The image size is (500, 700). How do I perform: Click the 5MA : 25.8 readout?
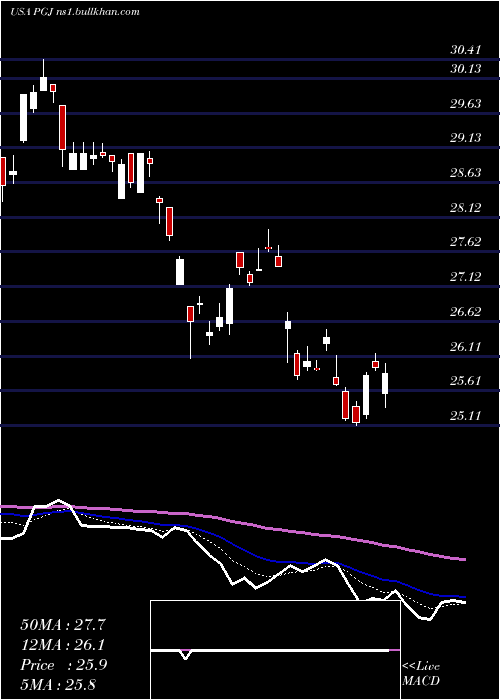coord(58,684)
